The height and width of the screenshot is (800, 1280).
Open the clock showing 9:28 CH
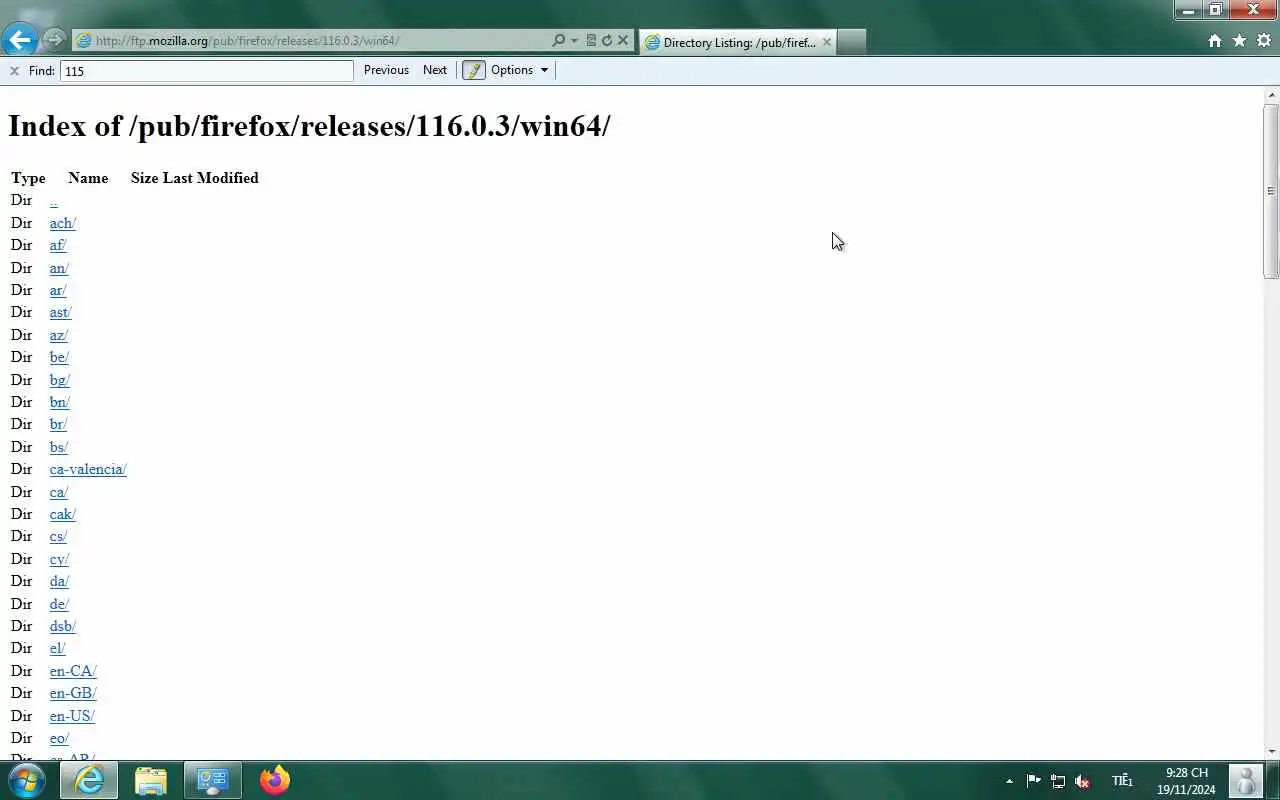coord(1186,781)
